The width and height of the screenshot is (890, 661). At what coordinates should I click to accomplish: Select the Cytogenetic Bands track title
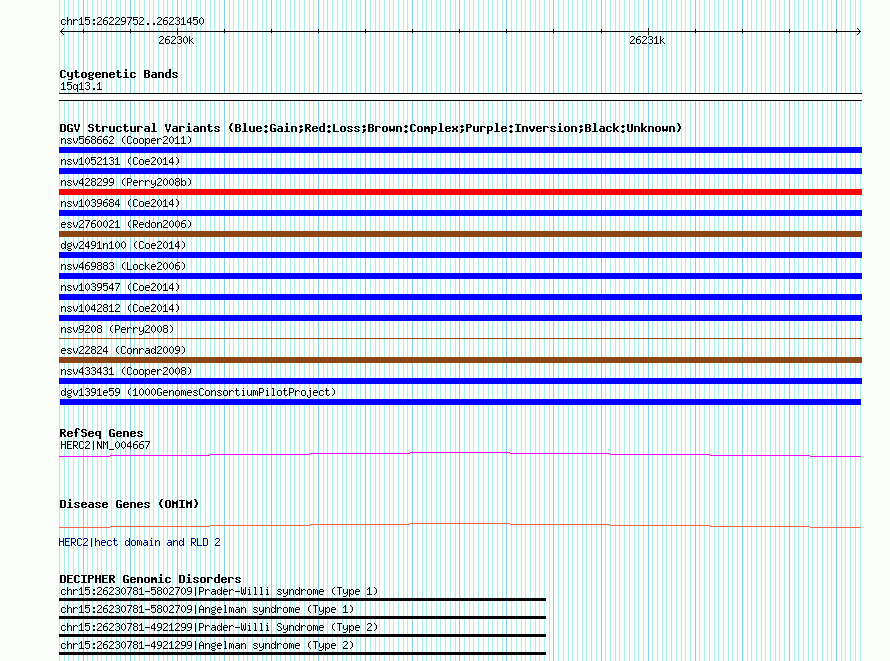tap(119, 74)
